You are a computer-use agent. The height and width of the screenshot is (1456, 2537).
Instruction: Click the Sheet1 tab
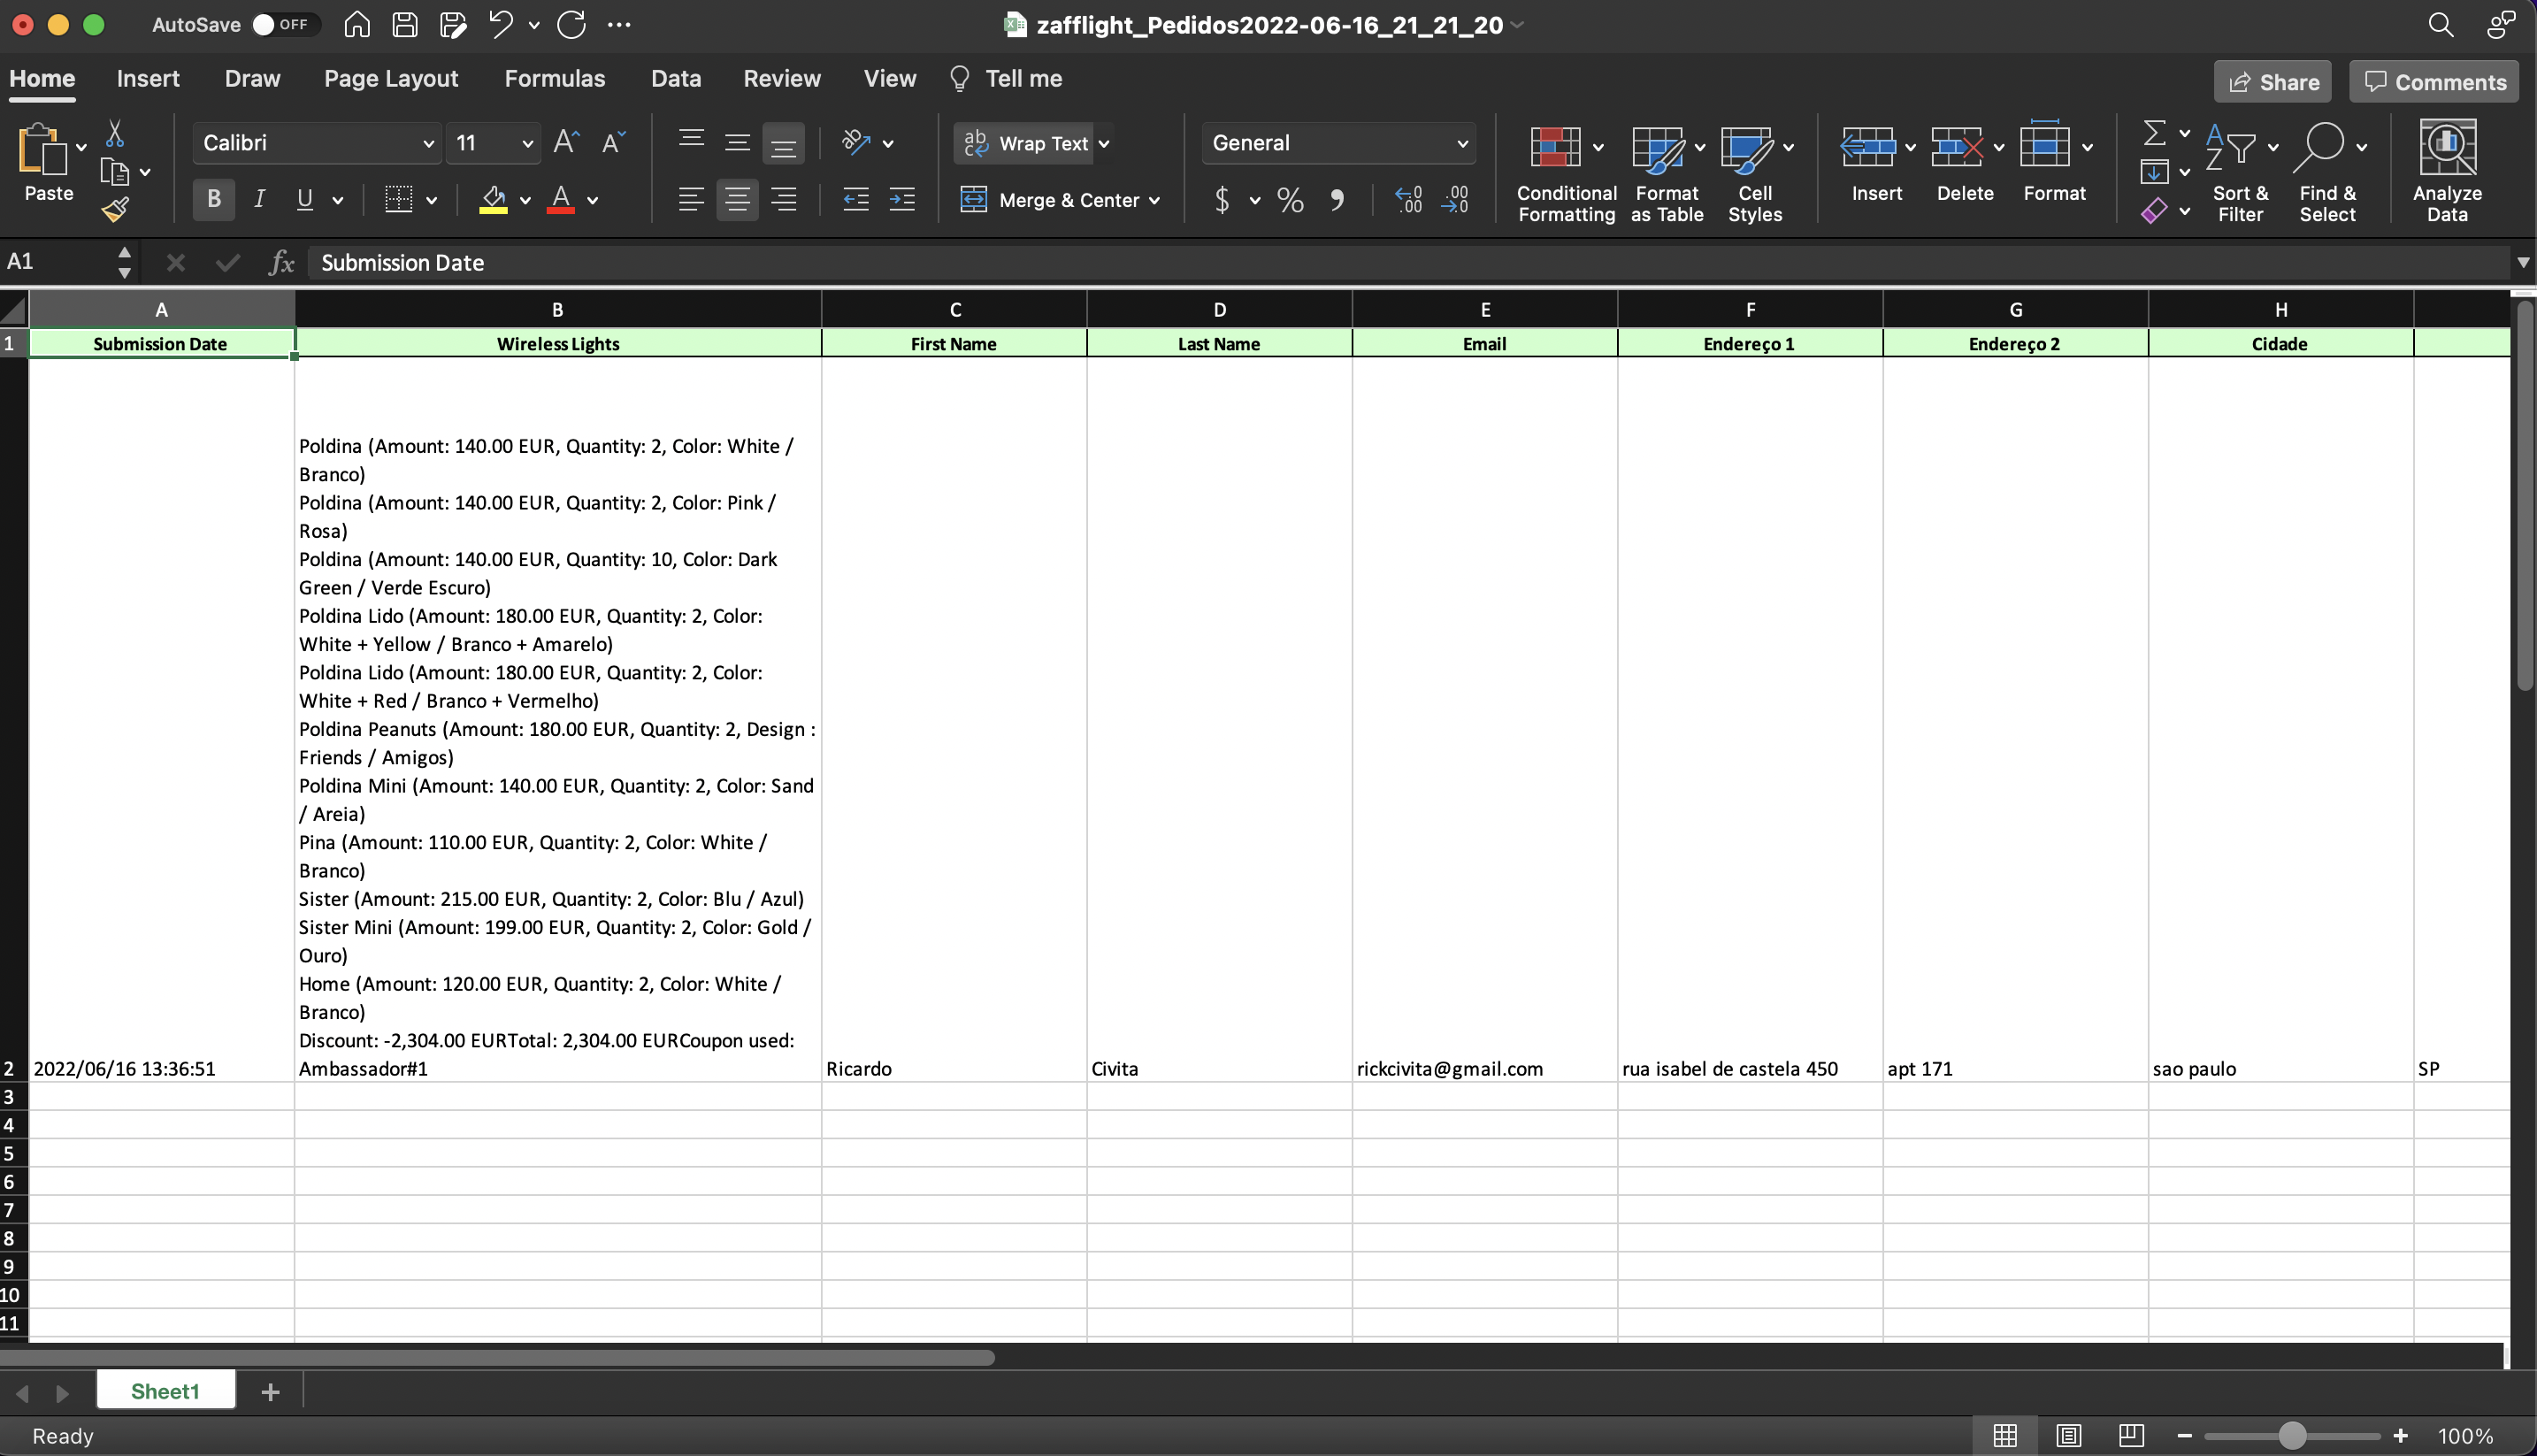point(164,1390)
